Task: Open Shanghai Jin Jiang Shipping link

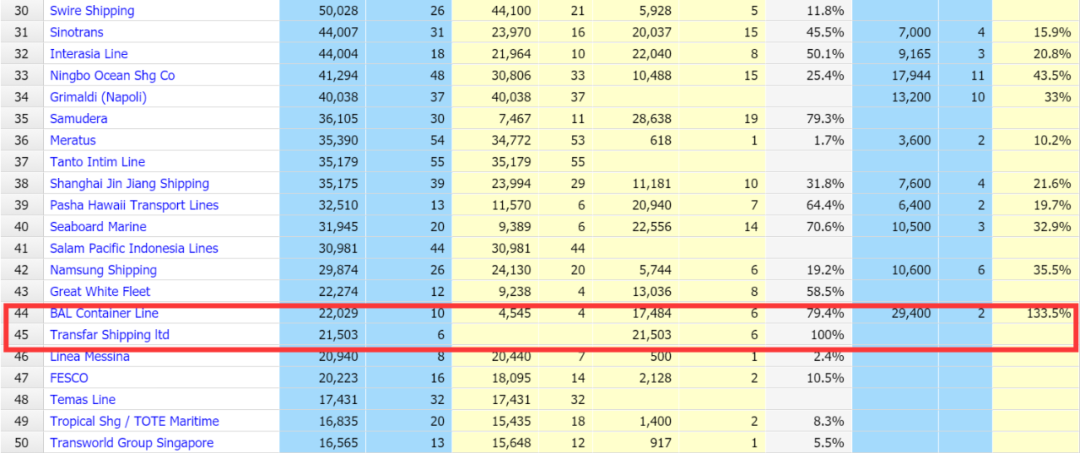Action: pyautogui.click(x=129, y=184)
